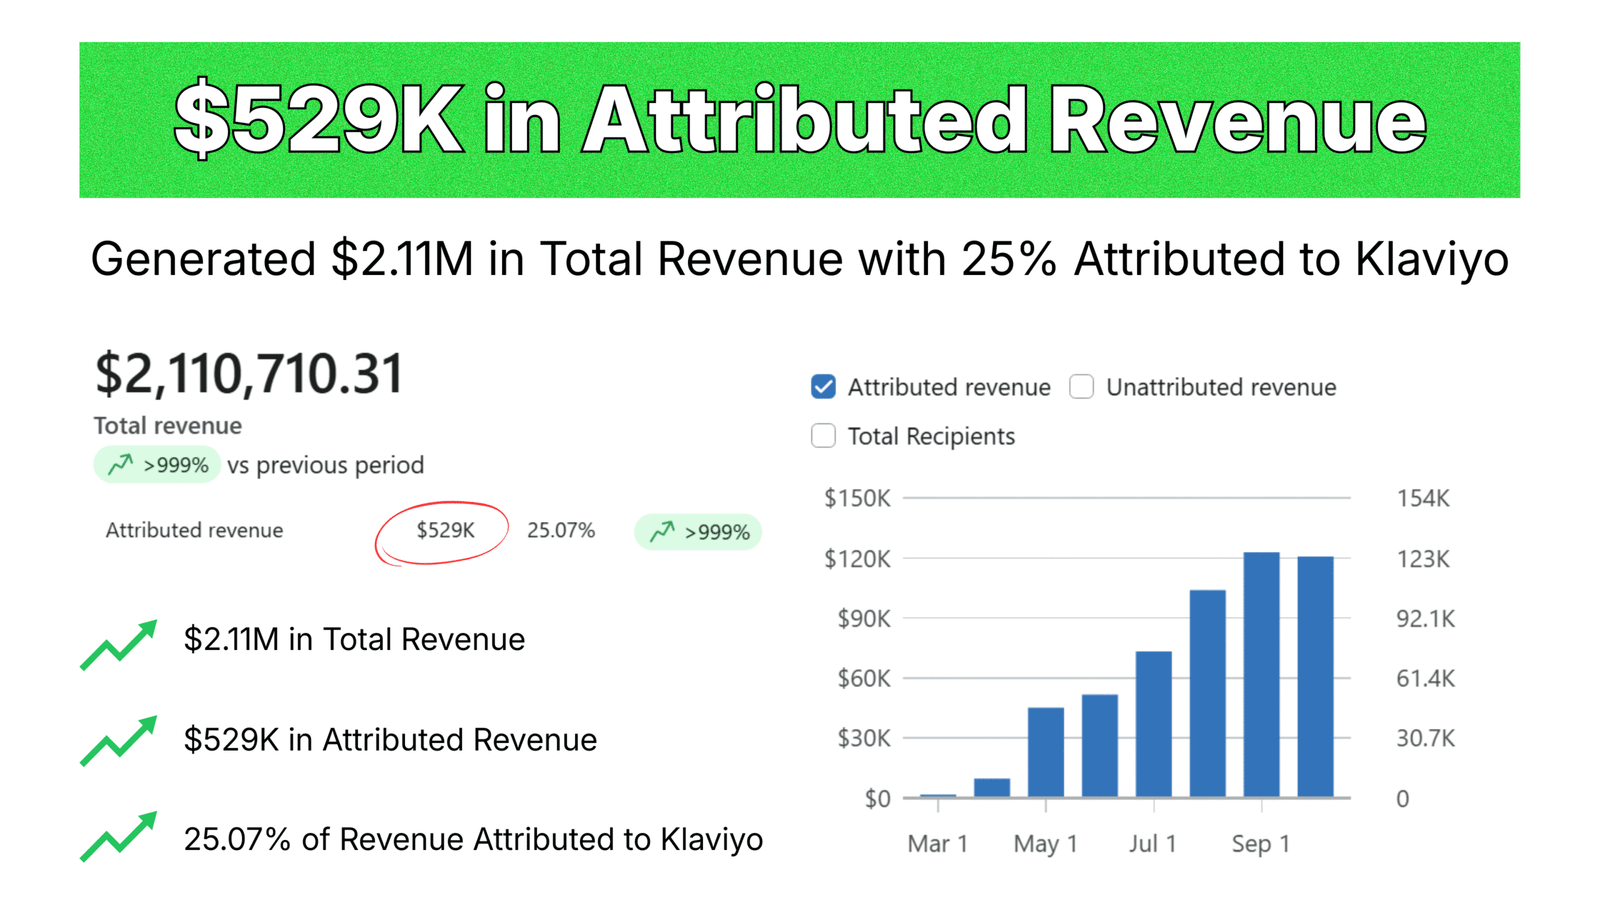Image resolution: width=1600 pixels, height=900 pixels.
Task: Click the 30.7K right axis label
Action: click(1426, 739)
